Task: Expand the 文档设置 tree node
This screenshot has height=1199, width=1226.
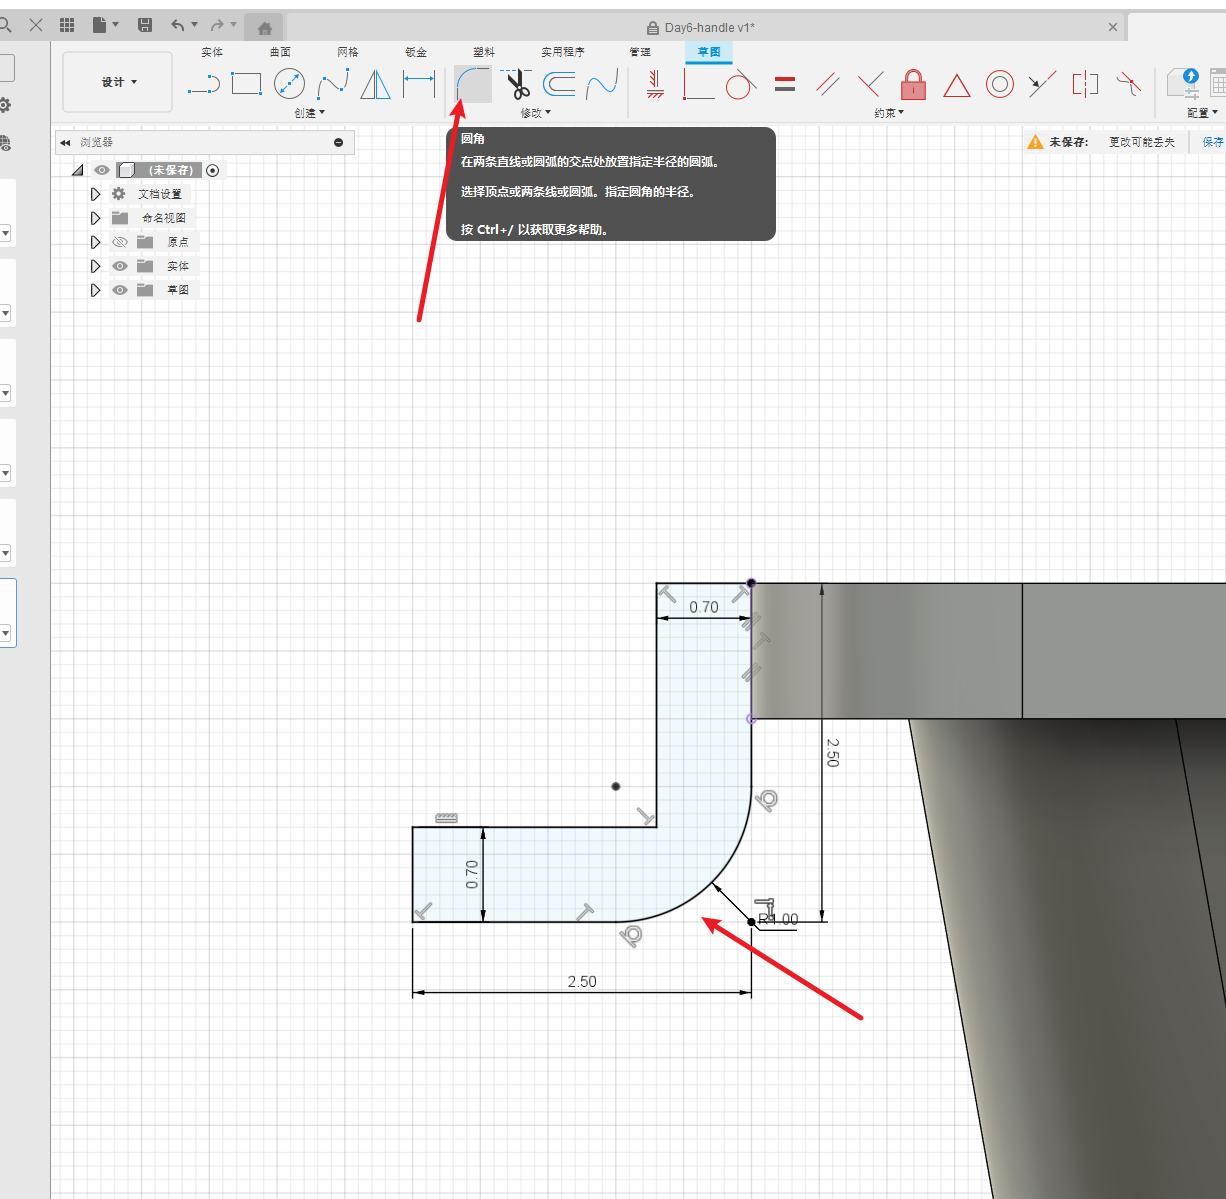Action: [95, 194]
